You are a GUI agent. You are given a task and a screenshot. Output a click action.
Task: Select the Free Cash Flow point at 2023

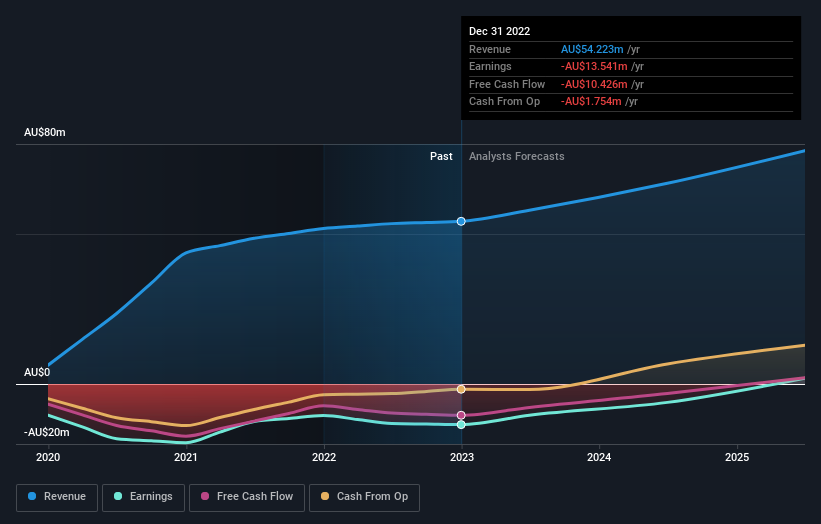click(x=461, y=415)
